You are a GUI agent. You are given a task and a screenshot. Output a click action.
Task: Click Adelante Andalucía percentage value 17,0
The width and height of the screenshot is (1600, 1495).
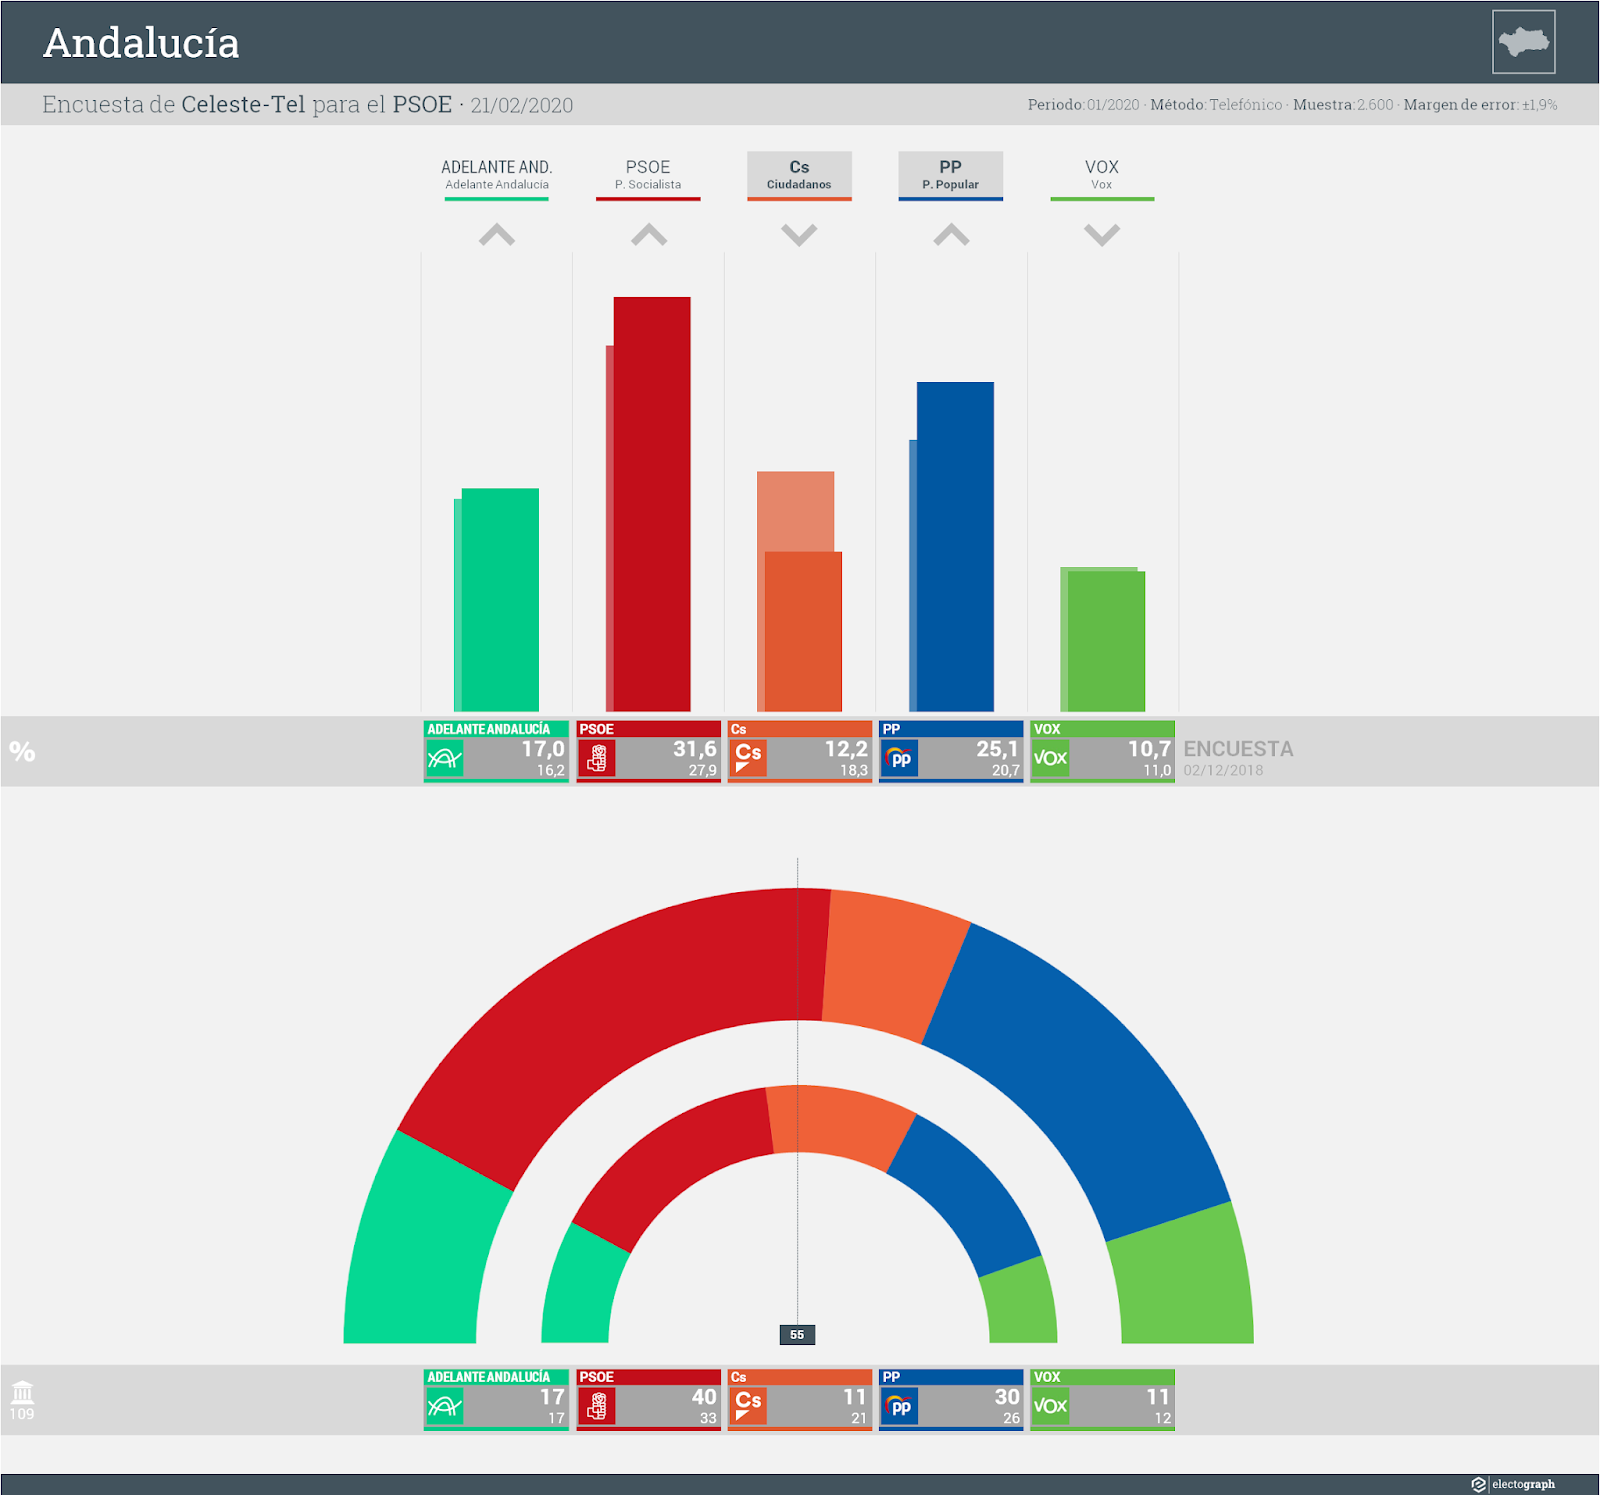click(543, 749)
